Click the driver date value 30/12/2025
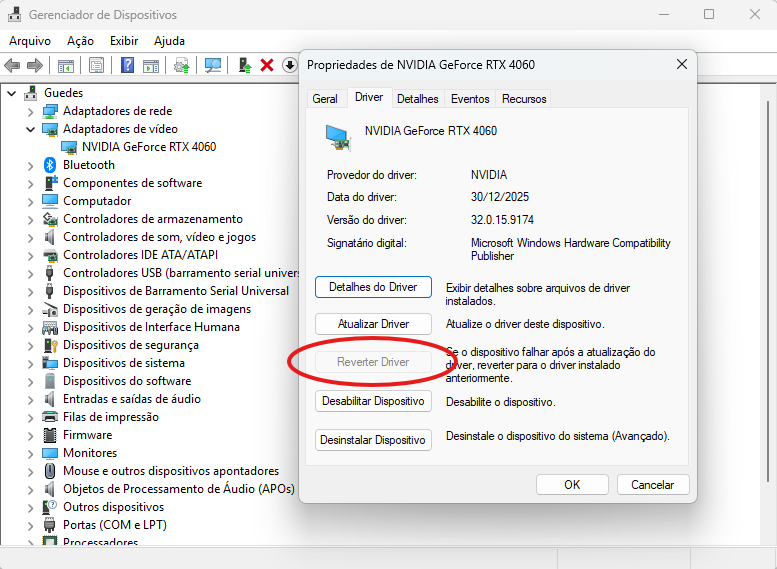The width and height of the screenshot is (777, 569). pyautogui.click(x=500, y=197)
